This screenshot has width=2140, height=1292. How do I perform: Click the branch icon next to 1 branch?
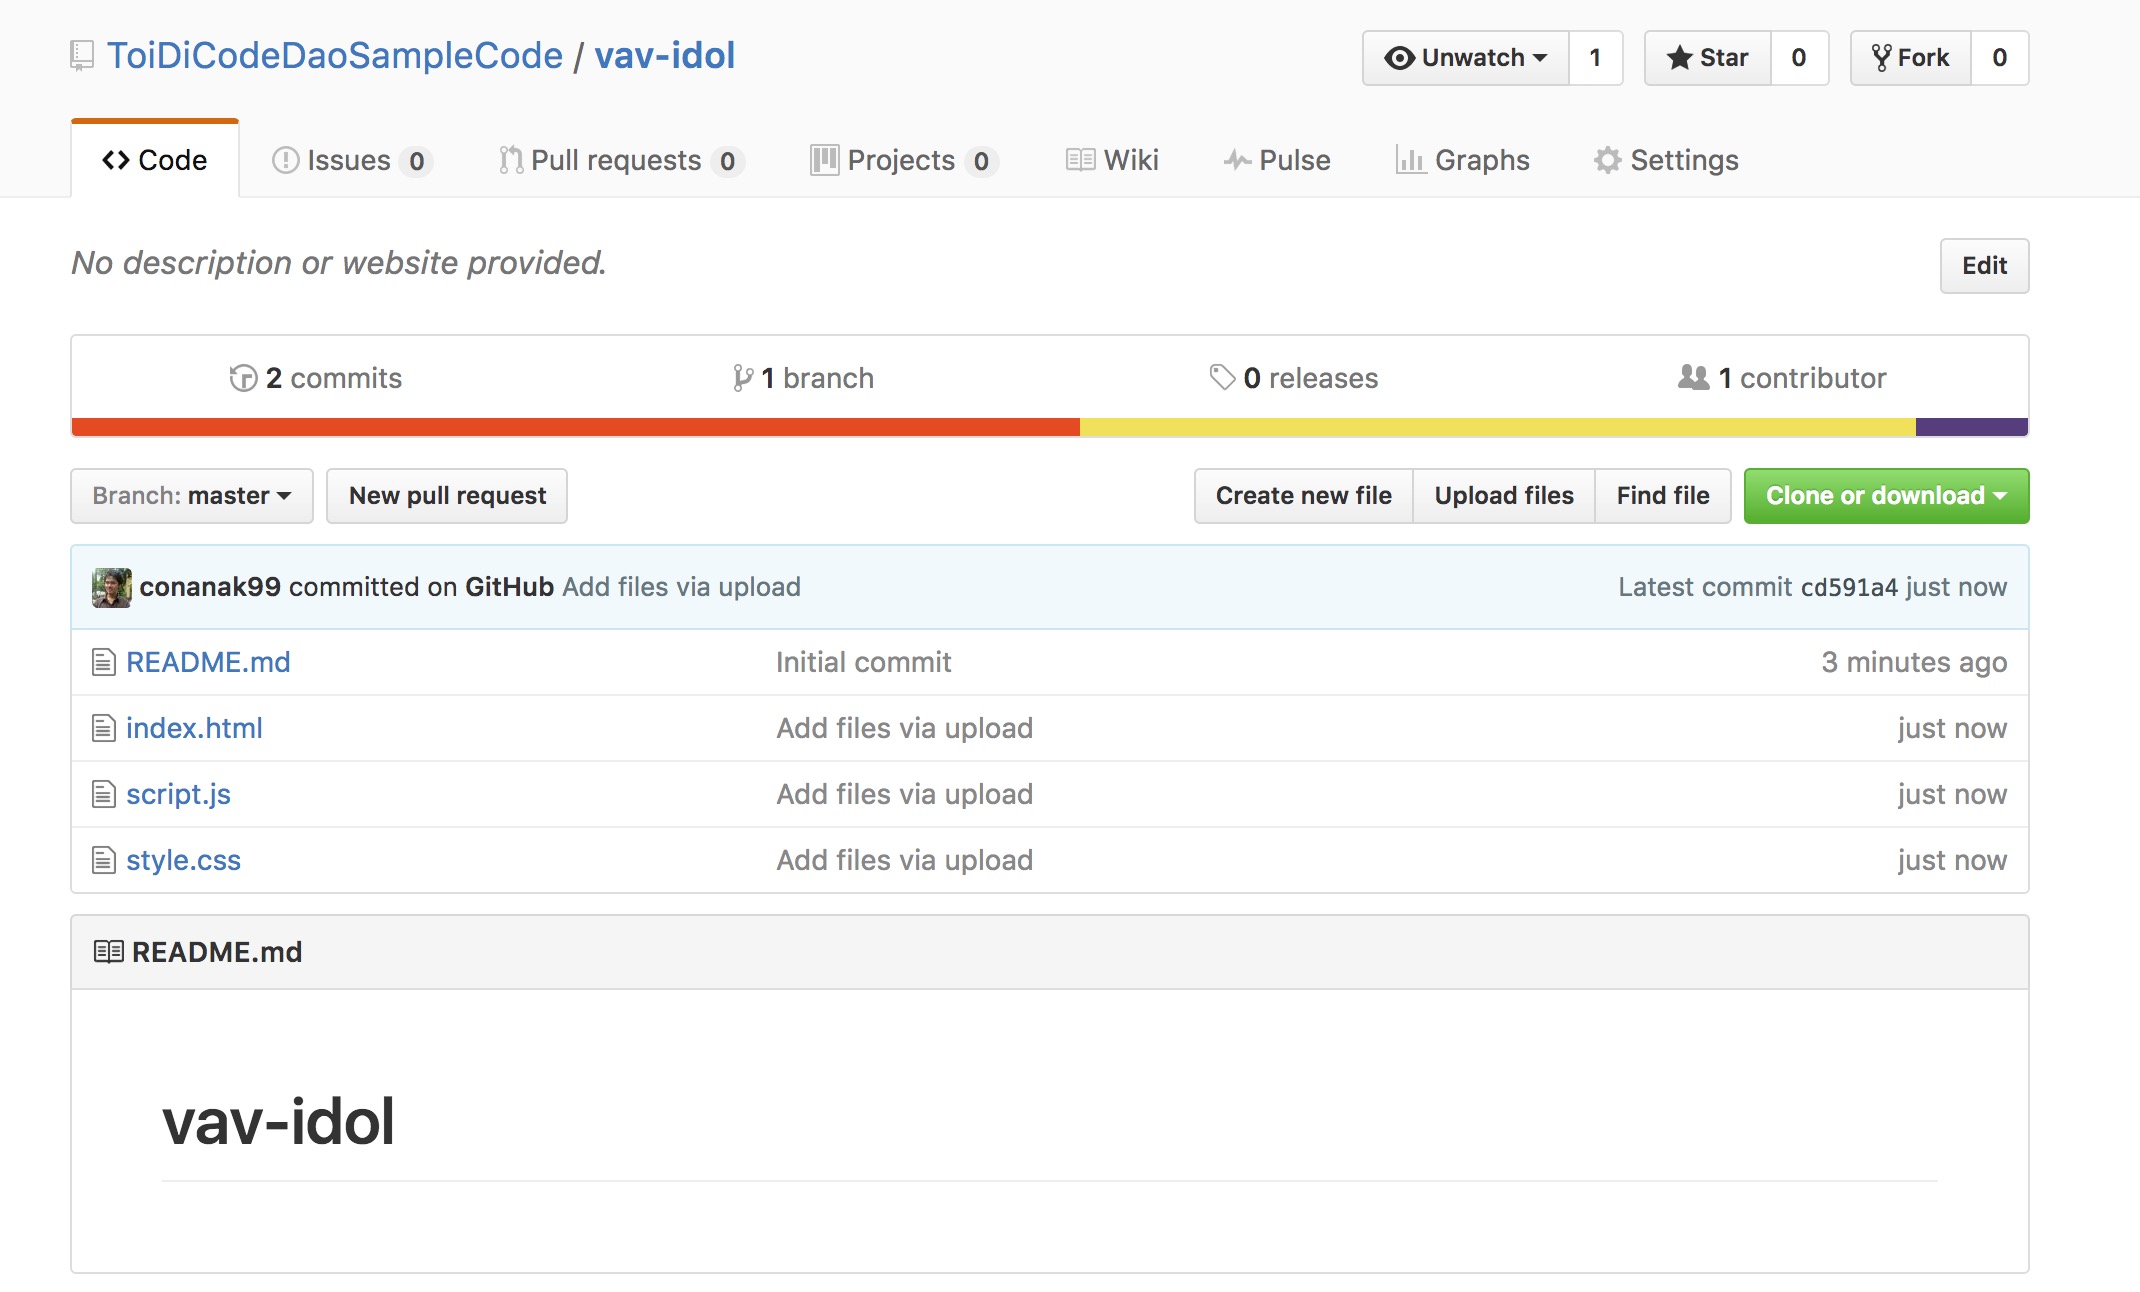pyautogui.click(x=742, y=378)
